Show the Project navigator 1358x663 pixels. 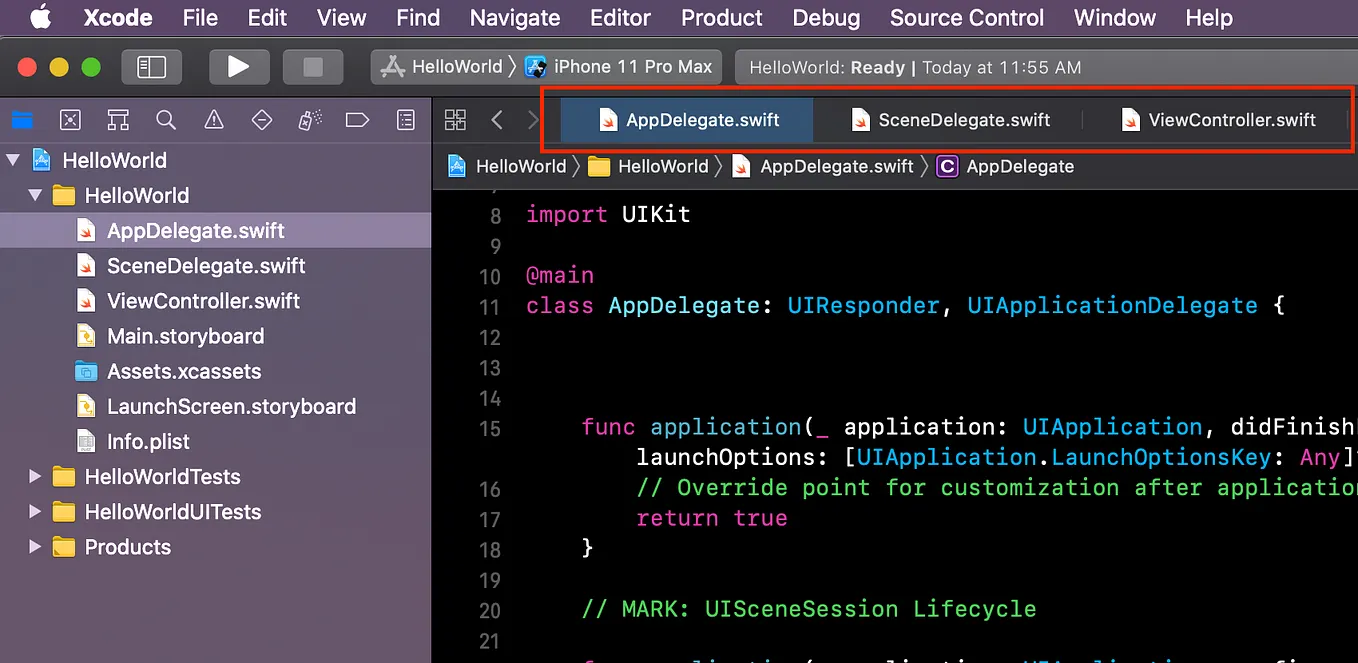click(x=22, y=120)
